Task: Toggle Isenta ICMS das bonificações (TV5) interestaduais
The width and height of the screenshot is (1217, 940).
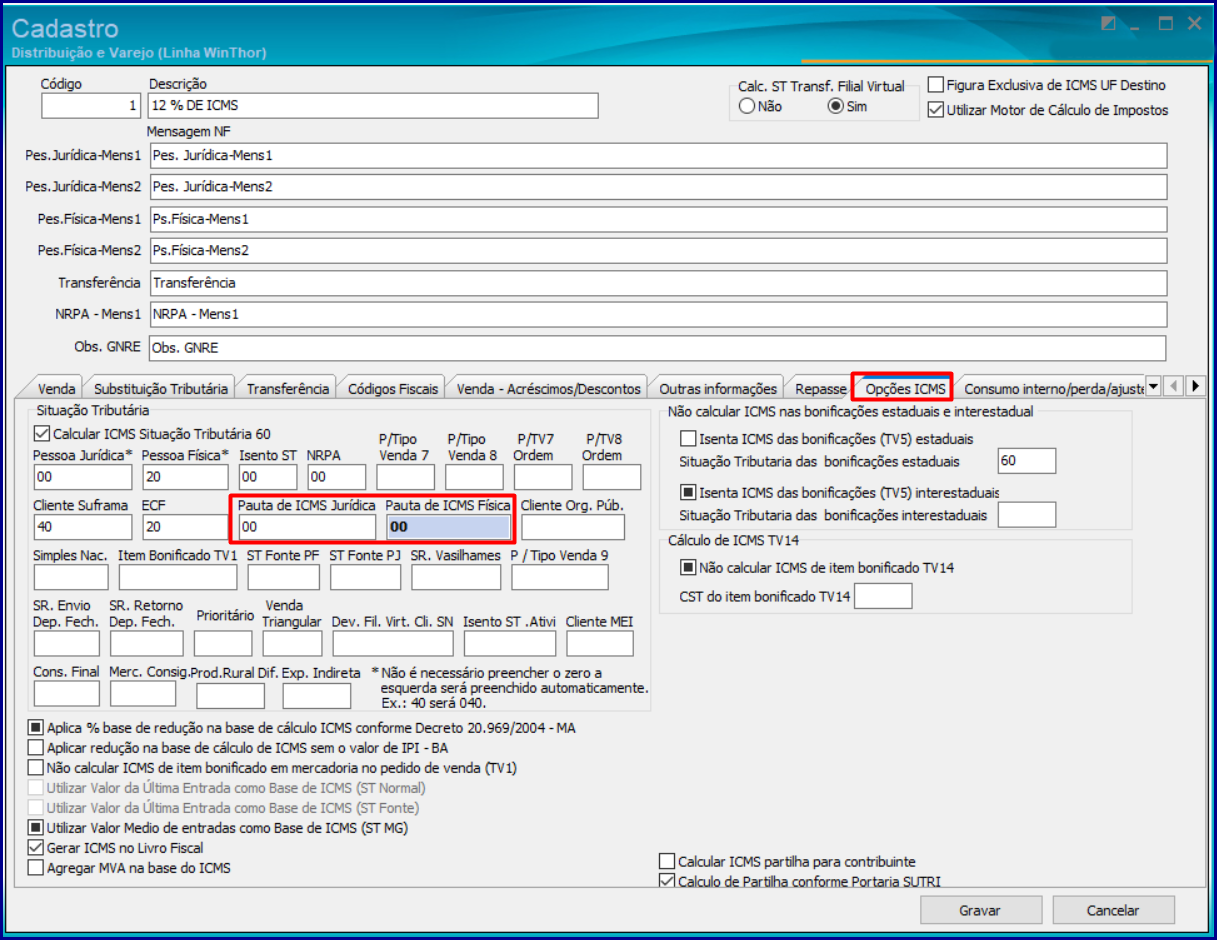Action: tap(688, 492)
